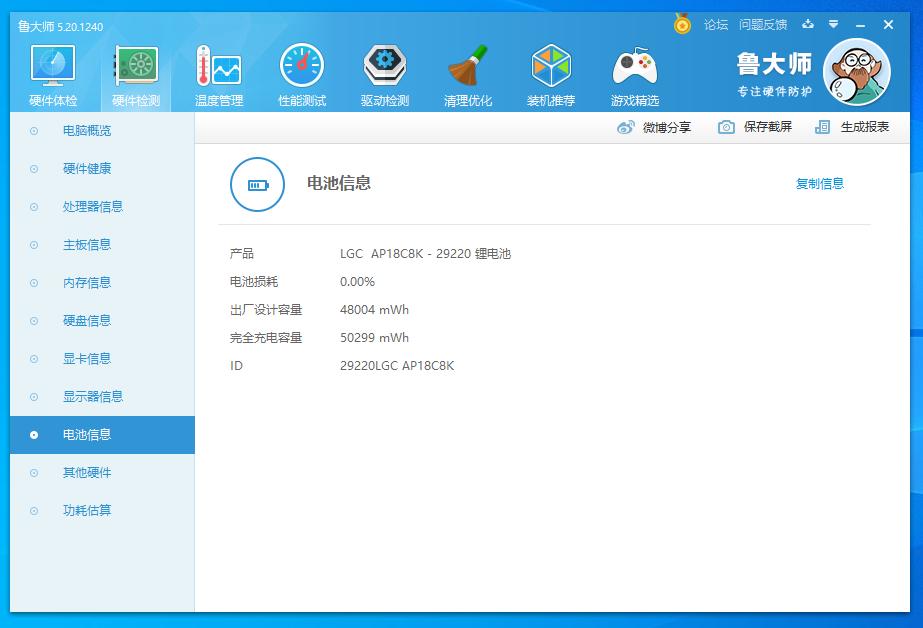This screenshot has height=628, width=923.
Task: Open the 清理优化 cleanup broom icon
Action: [x=468, y=76]
